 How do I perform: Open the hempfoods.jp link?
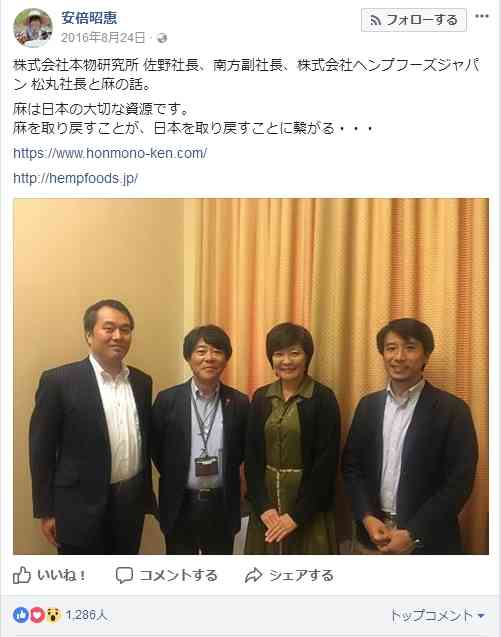[76, 178]
